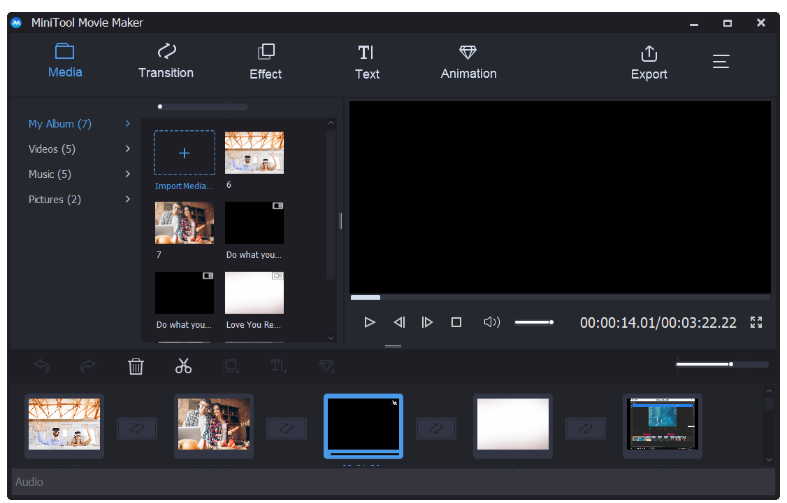Adjust the timeline zoom slider

722,364
